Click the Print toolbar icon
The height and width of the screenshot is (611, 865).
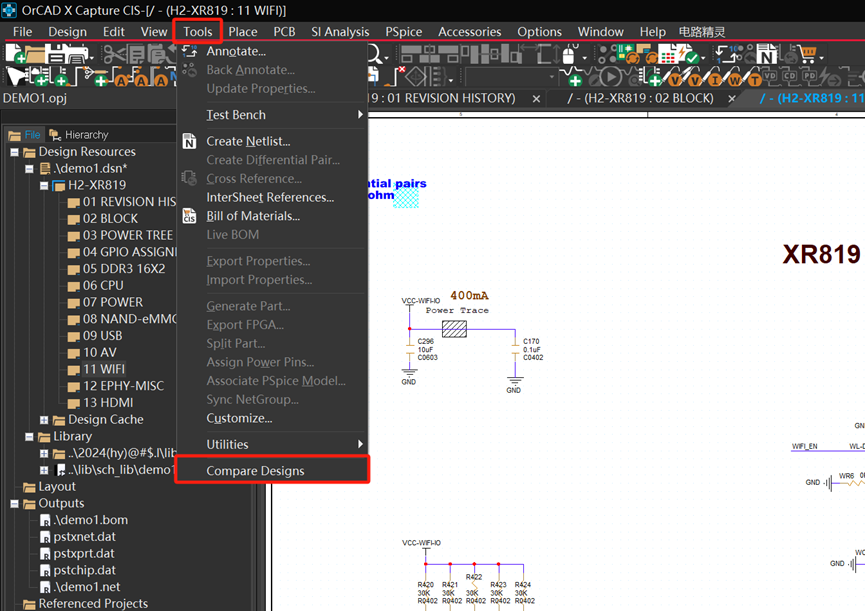(77, 54)
